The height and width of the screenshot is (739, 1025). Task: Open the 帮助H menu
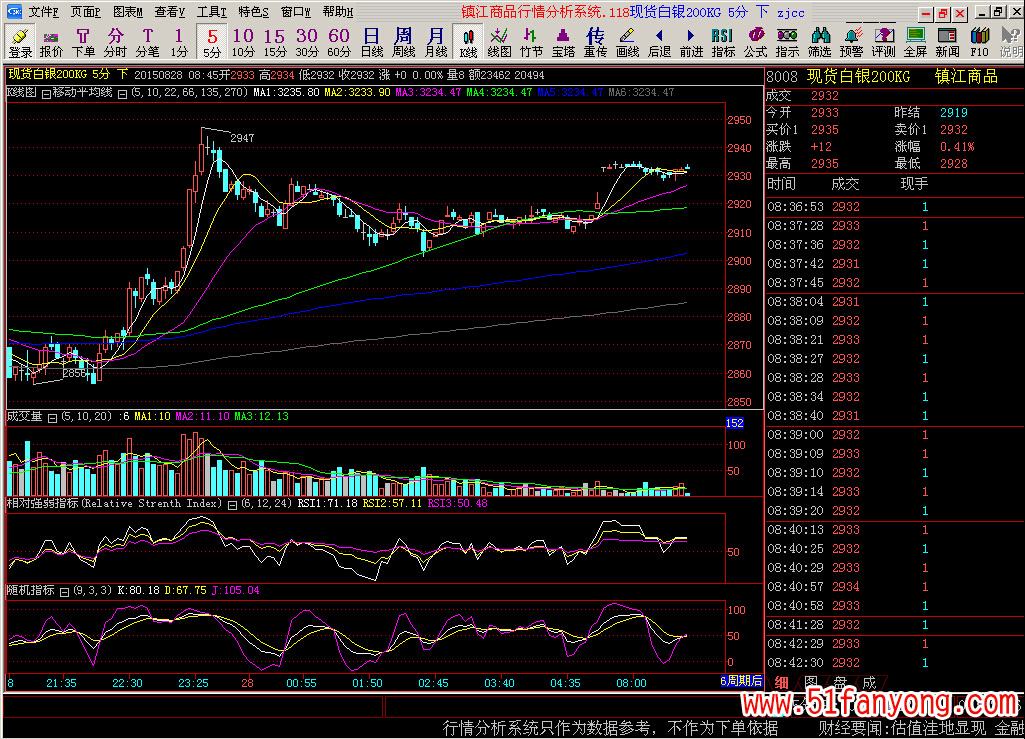coord(338,12)
